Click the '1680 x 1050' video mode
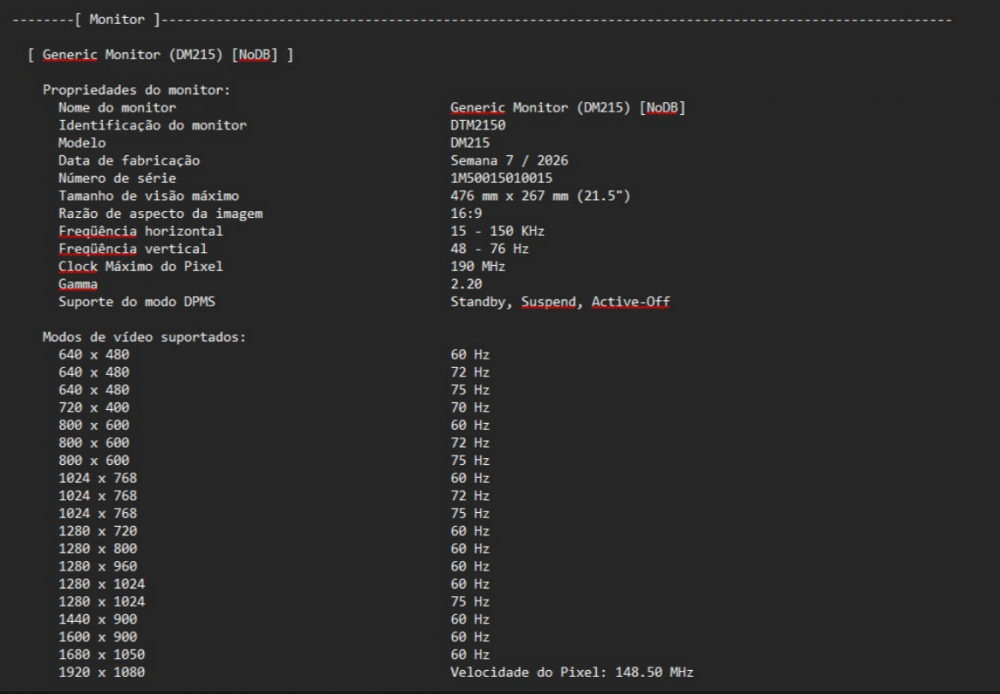This screenshot has height=694, width=1000. coord(102,654)
